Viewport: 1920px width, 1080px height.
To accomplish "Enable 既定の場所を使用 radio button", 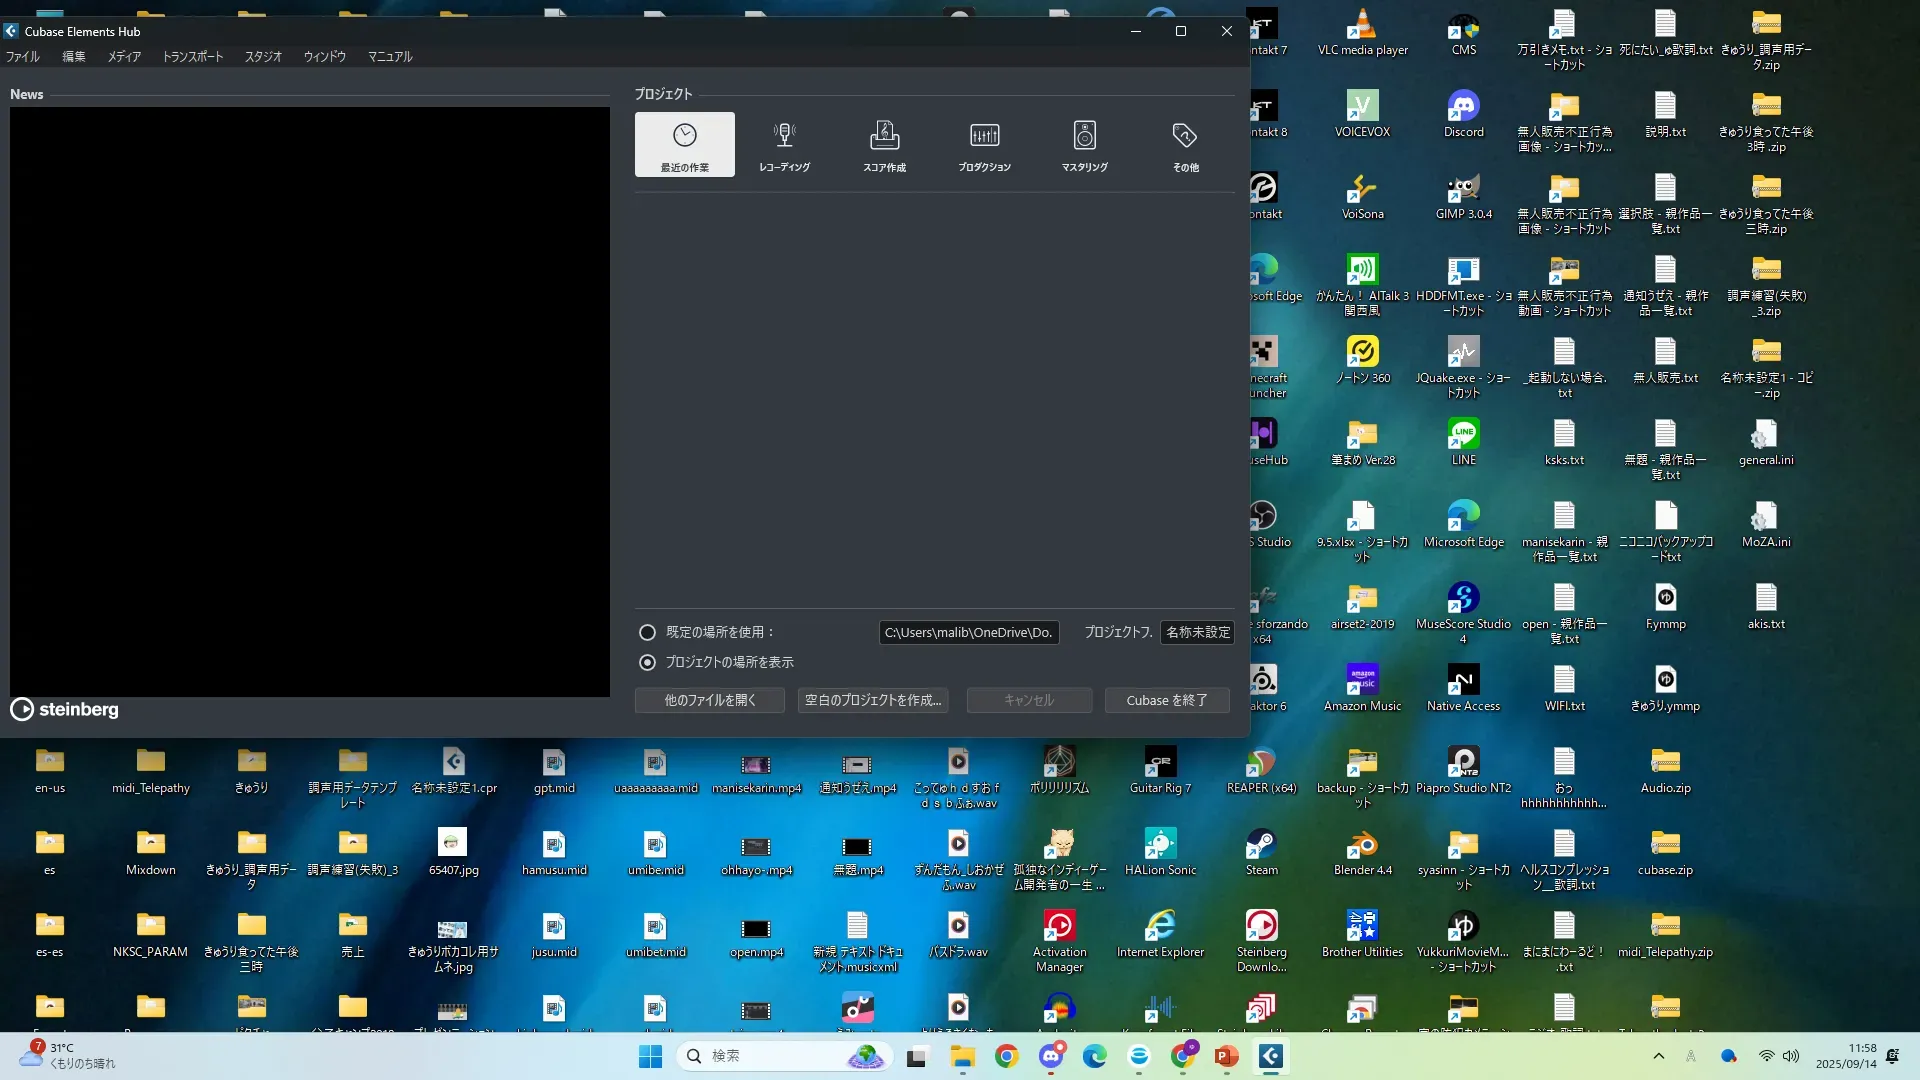I will pyautogui.click(x=647, y=632).
